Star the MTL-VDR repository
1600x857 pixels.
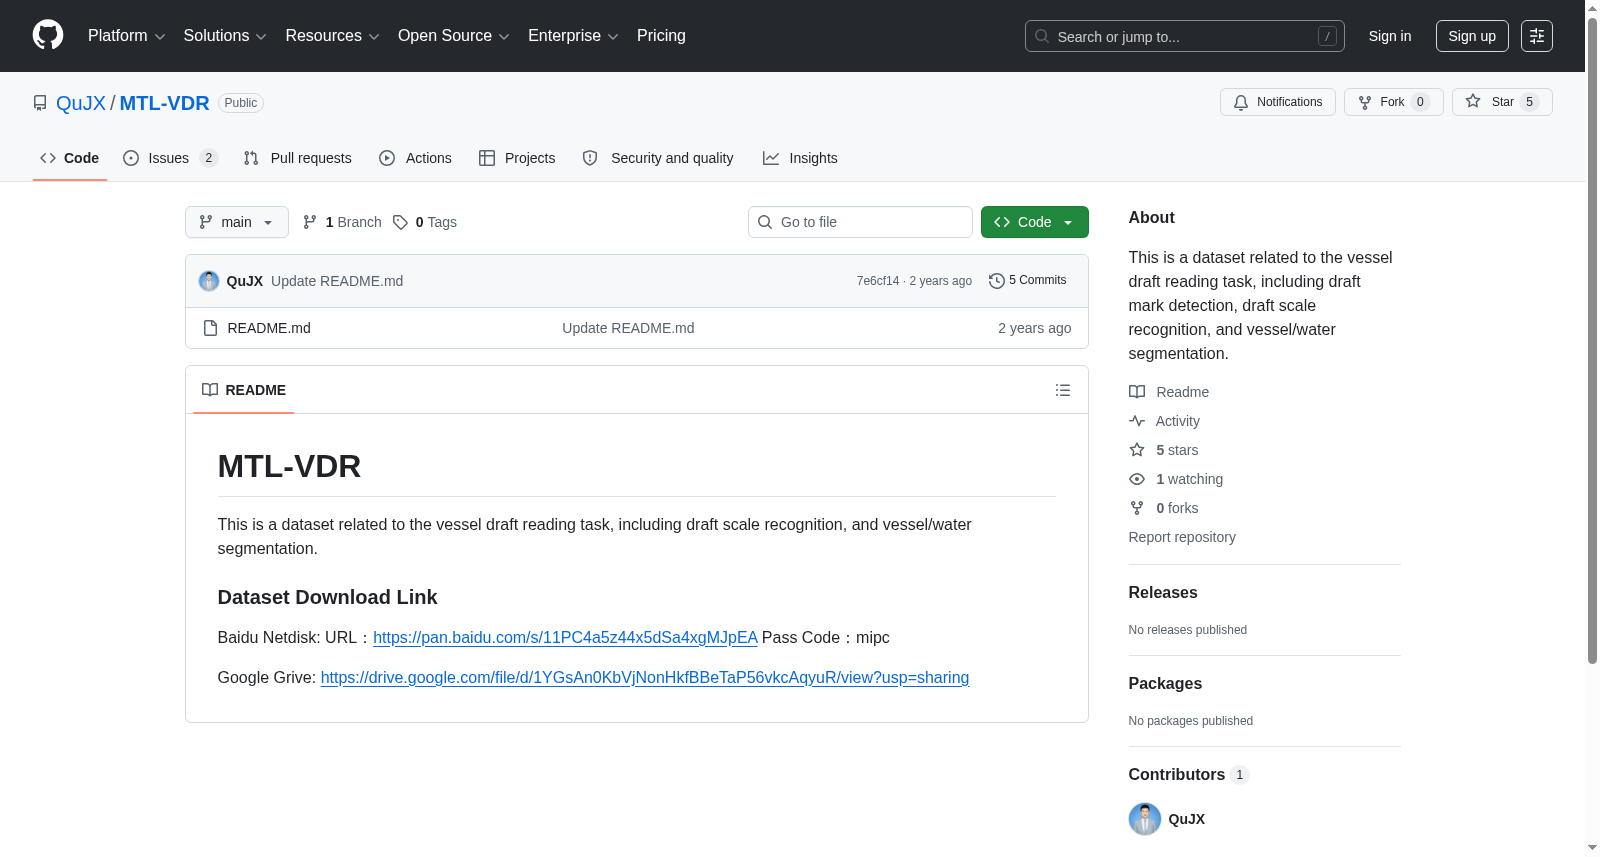coord(1502,102)
